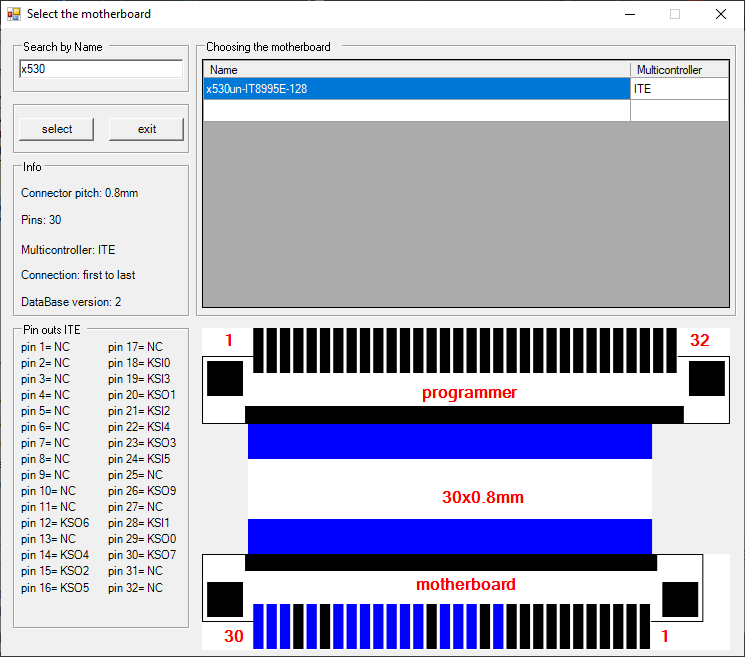Click the pin 30= KSO7 entry
The width and height of the screenshot is (745, 657).
click(142, 555)
